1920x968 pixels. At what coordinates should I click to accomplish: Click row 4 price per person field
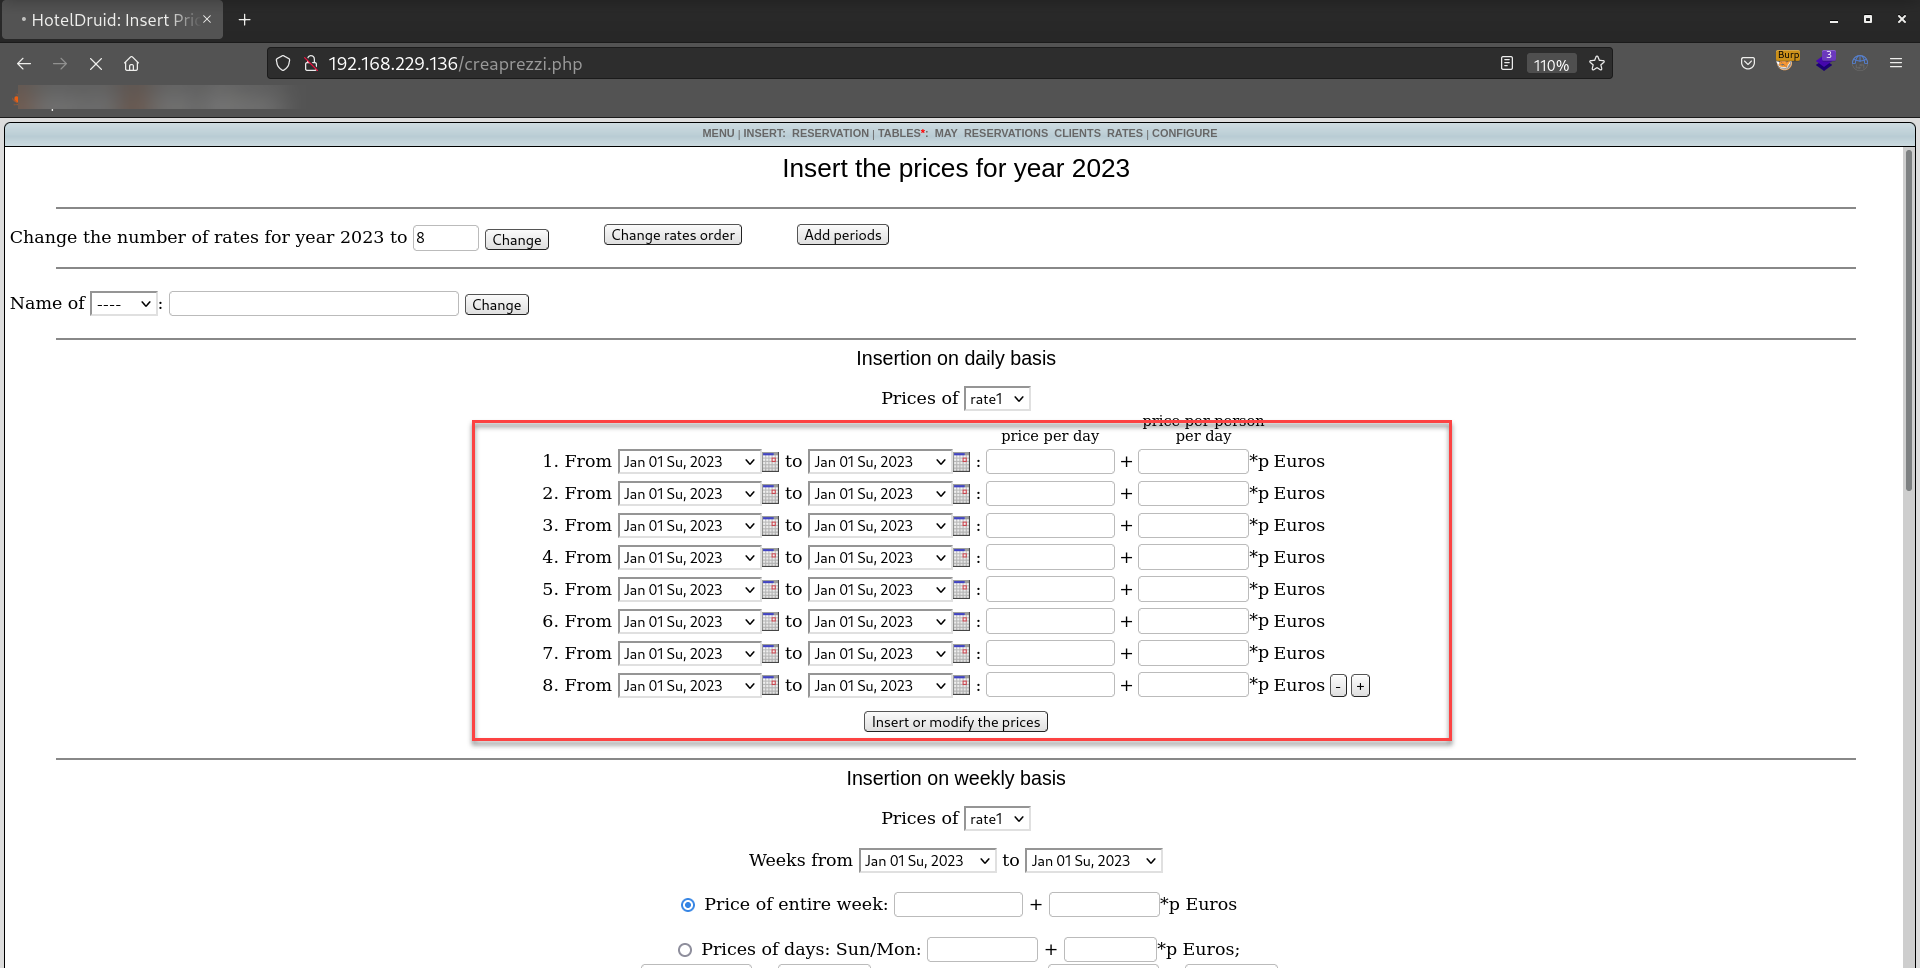pyautogui.click(x=1193, y=558)
